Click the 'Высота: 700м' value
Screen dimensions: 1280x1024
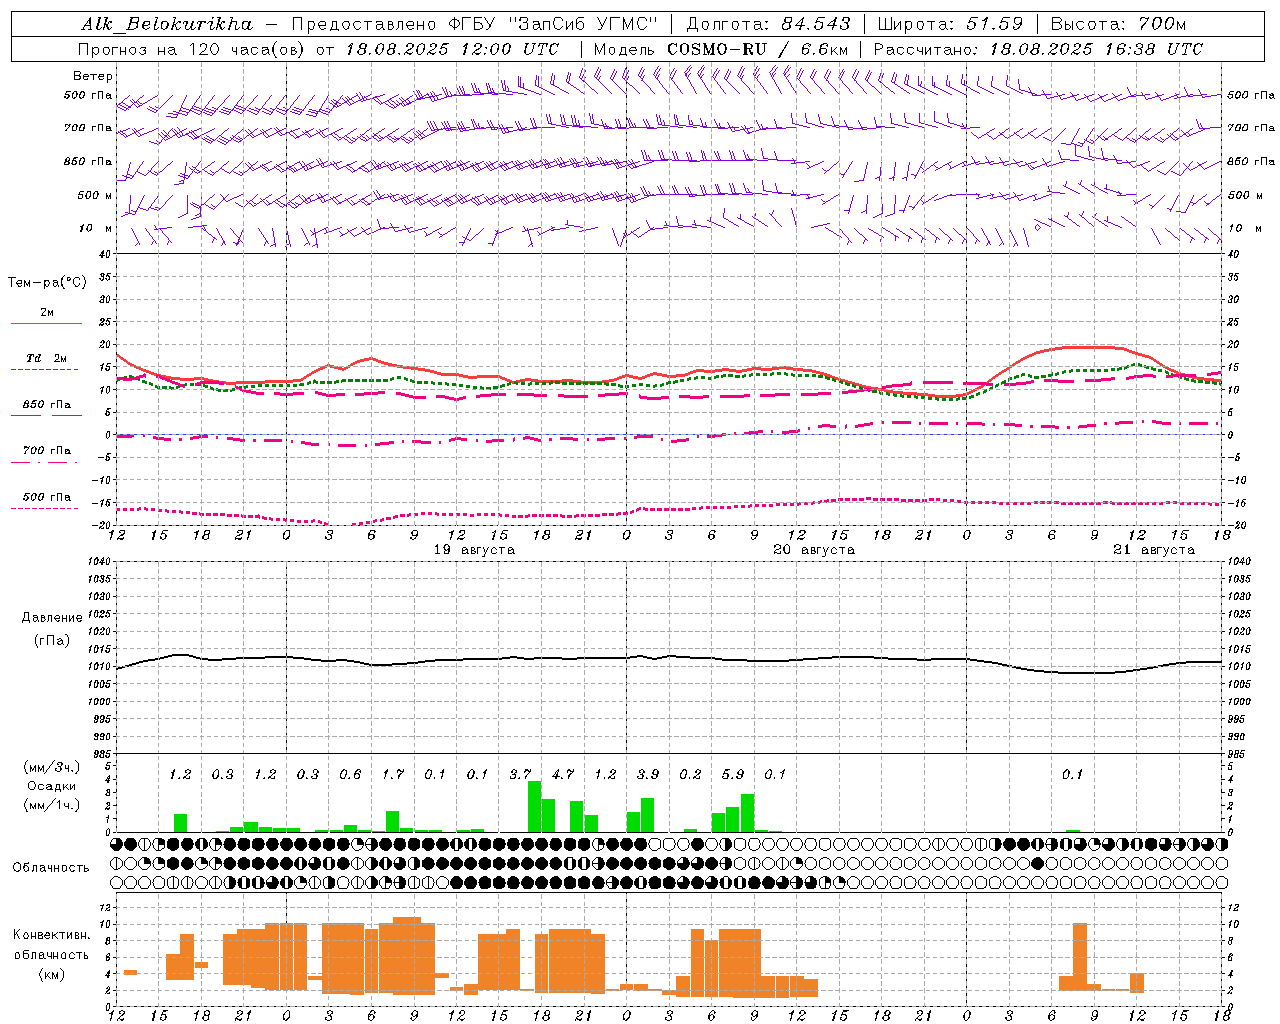click(1118, 24)
